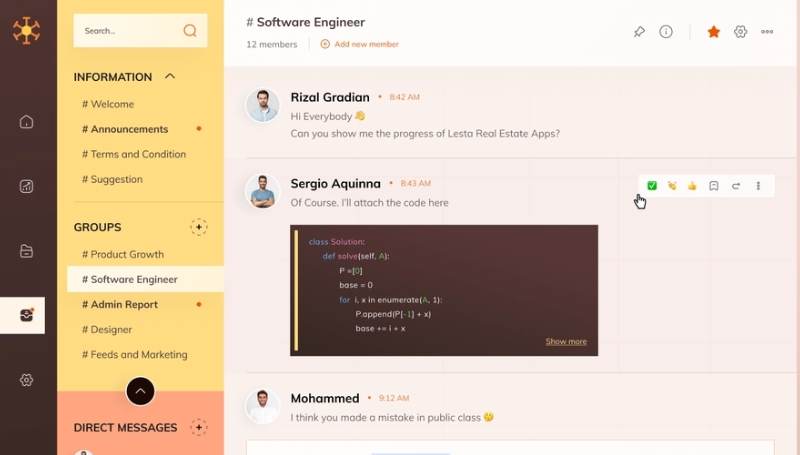This screenshot has height=455, width=800.
Task: Click the 9:12 AM timestamp
Action: 394,398
